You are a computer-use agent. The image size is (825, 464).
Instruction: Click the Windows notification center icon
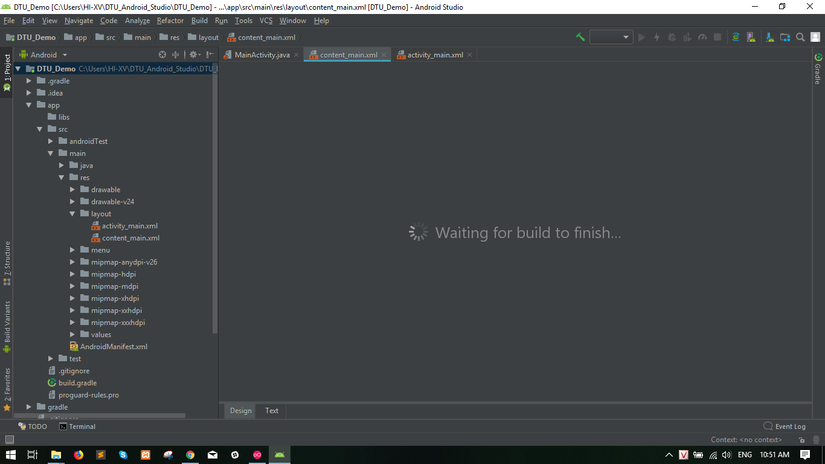click(805, 455)
